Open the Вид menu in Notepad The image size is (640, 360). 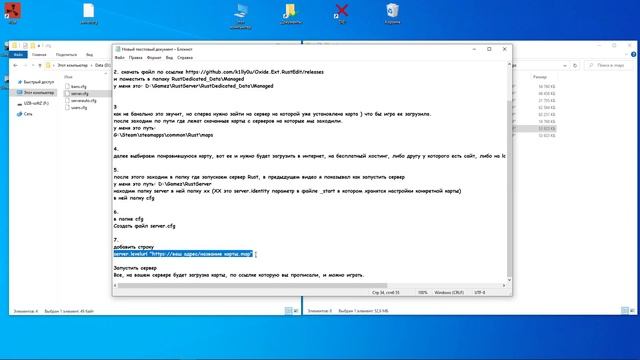(169, 58)
